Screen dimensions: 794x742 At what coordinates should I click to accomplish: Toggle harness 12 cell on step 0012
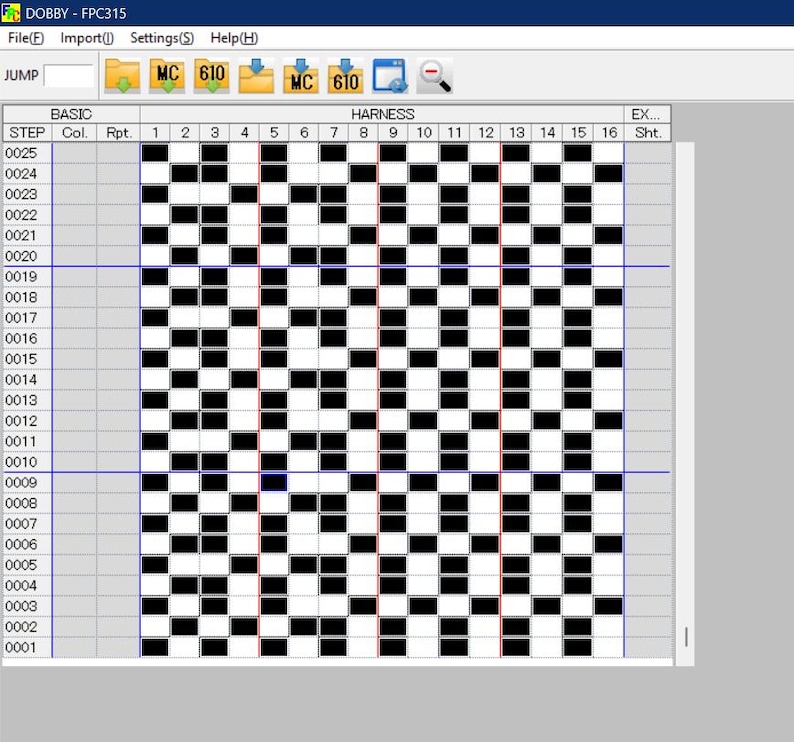pos(485,421)
